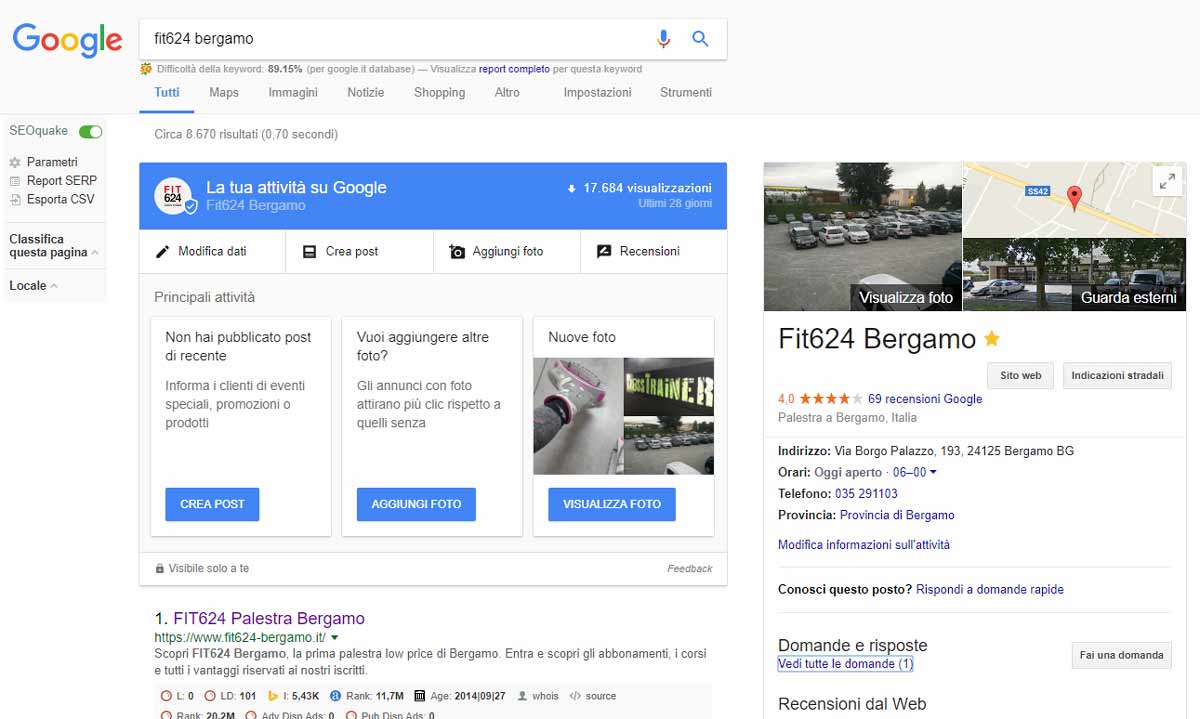Screen dimensions: 1200x719
Task: Toggle the SEOquake switch off
Action: click(91, 131)
